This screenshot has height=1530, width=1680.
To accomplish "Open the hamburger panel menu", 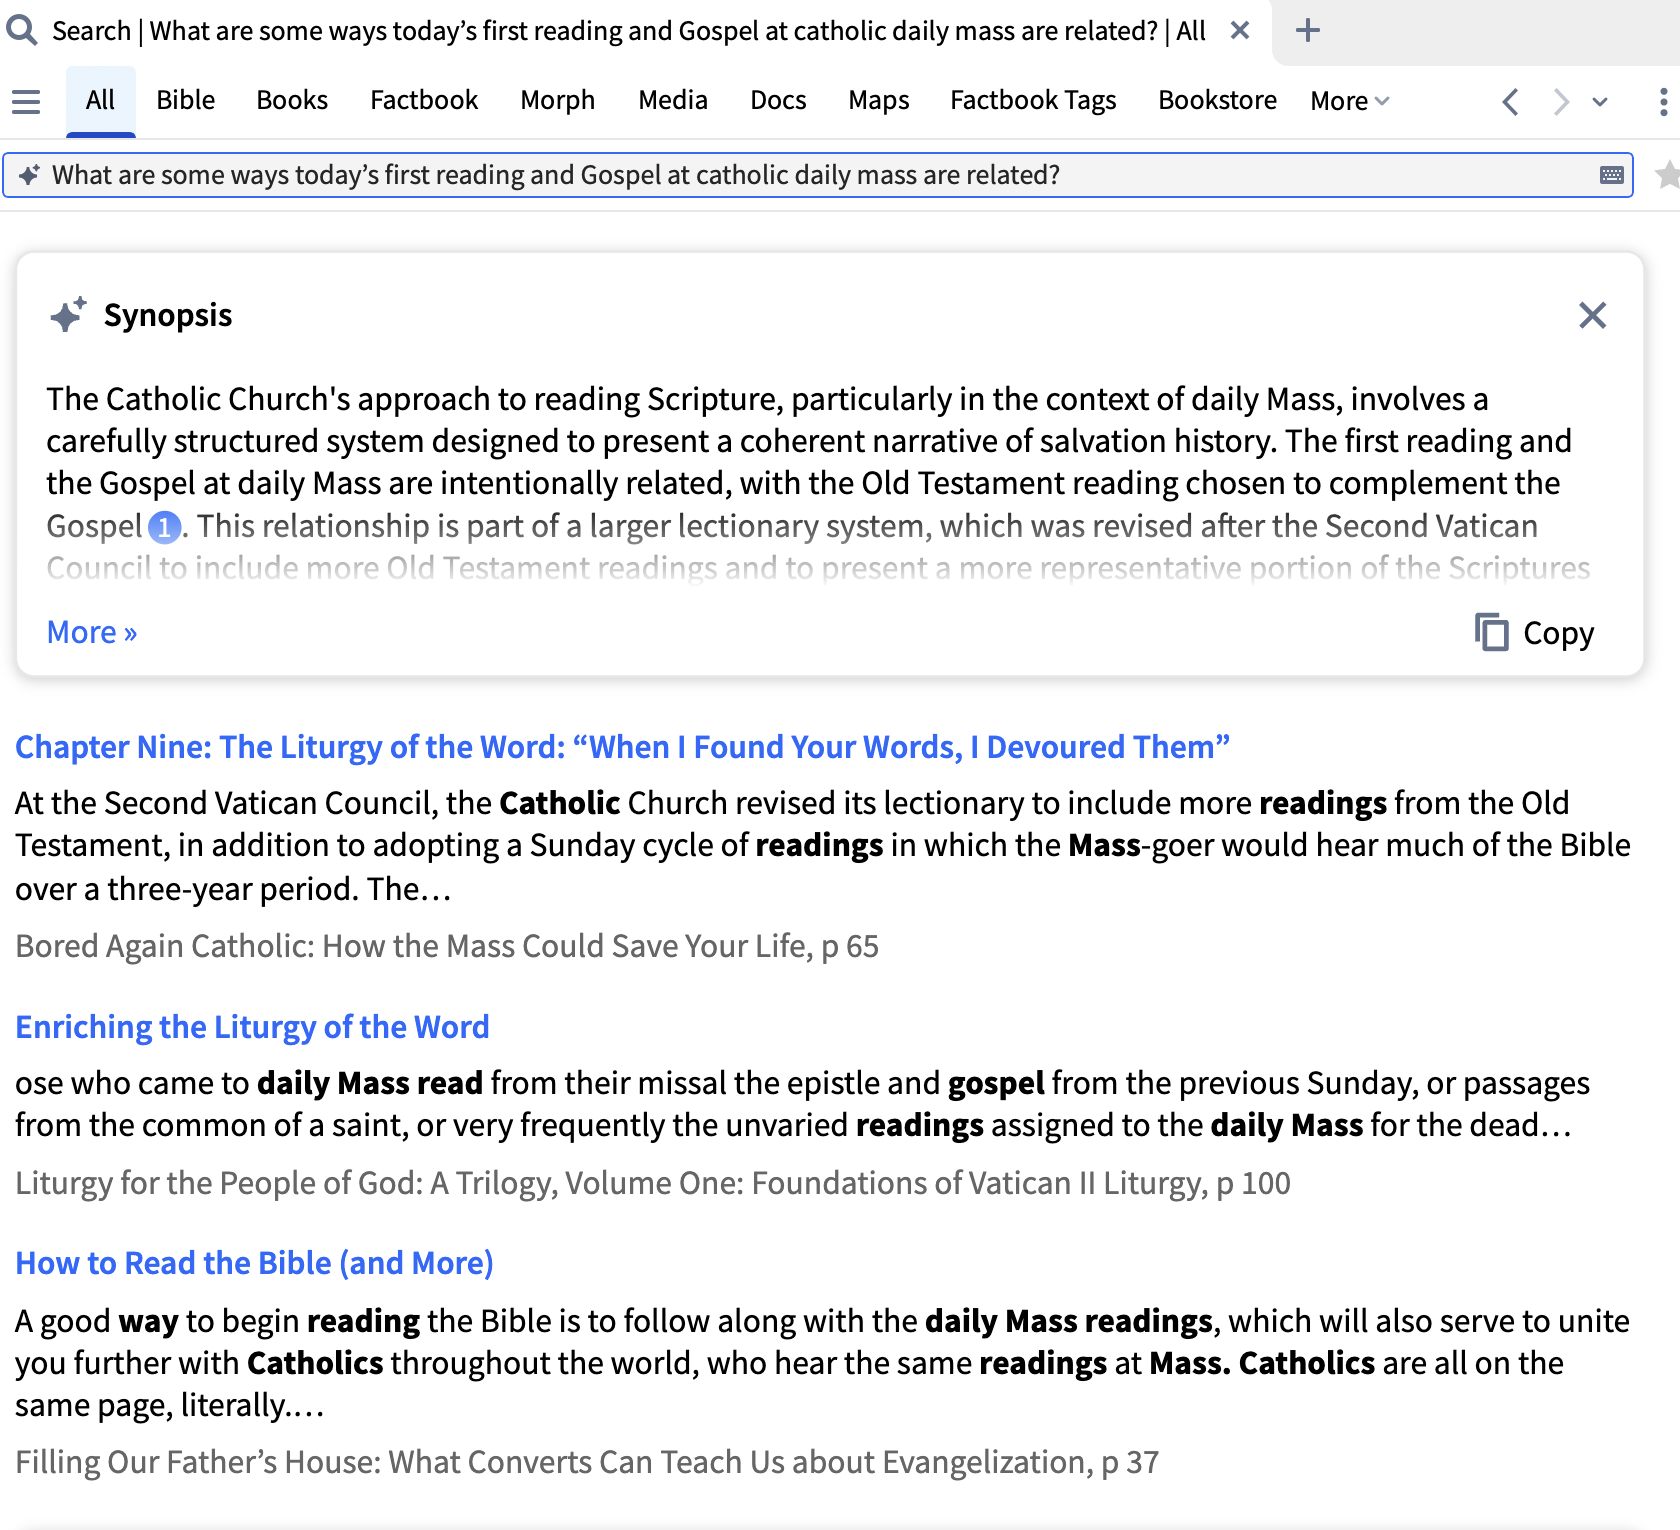I will tap(26, 101).
